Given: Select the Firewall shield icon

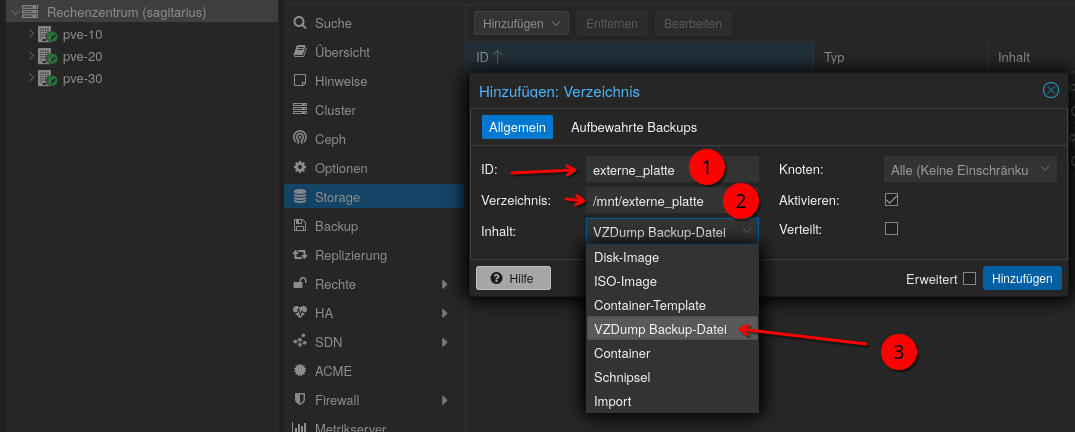Looking at the screenshot, I should coord(299,400).
